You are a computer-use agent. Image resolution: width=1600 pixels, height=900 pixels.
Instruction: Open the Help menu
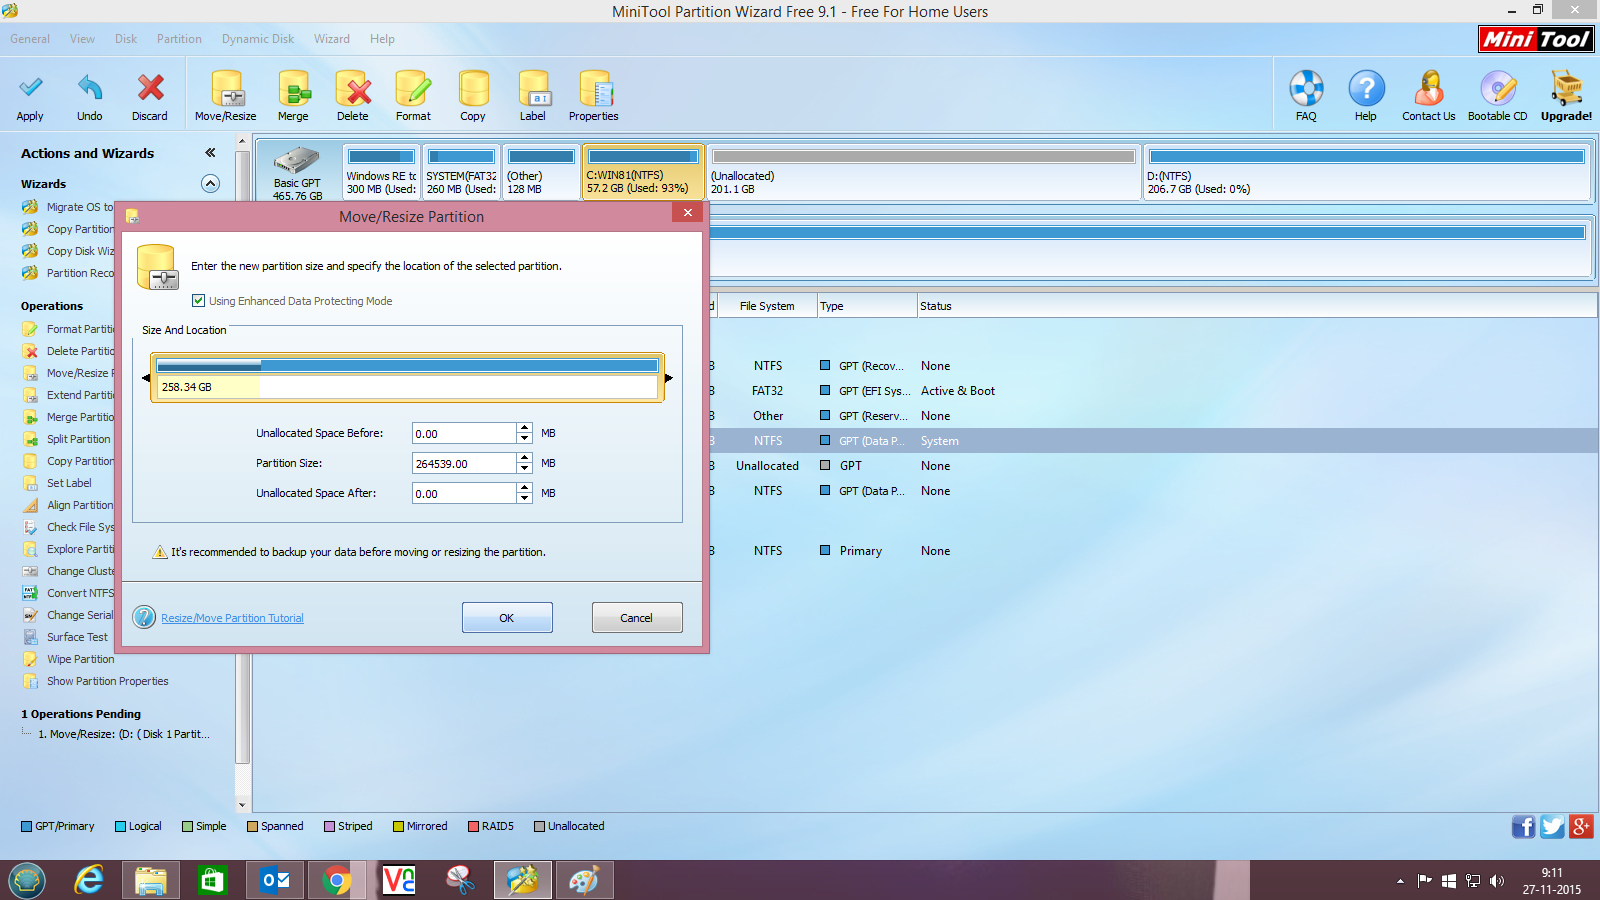point(382,39)
